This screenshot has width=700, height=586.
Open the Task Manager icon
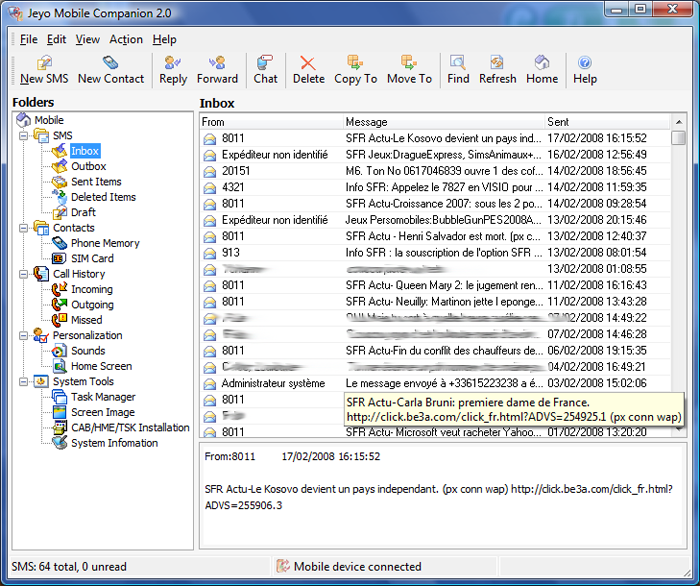59,397
